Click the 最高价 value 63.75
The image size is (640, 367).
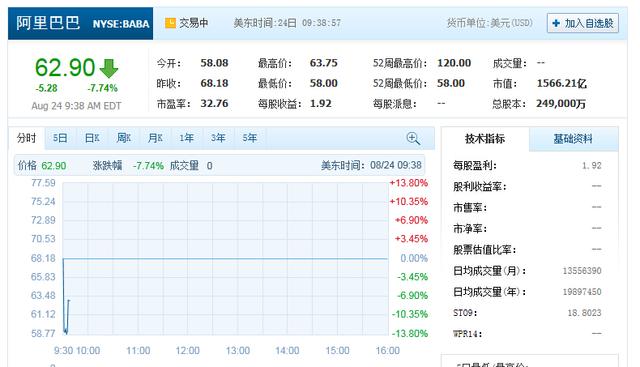pos(324,63)
